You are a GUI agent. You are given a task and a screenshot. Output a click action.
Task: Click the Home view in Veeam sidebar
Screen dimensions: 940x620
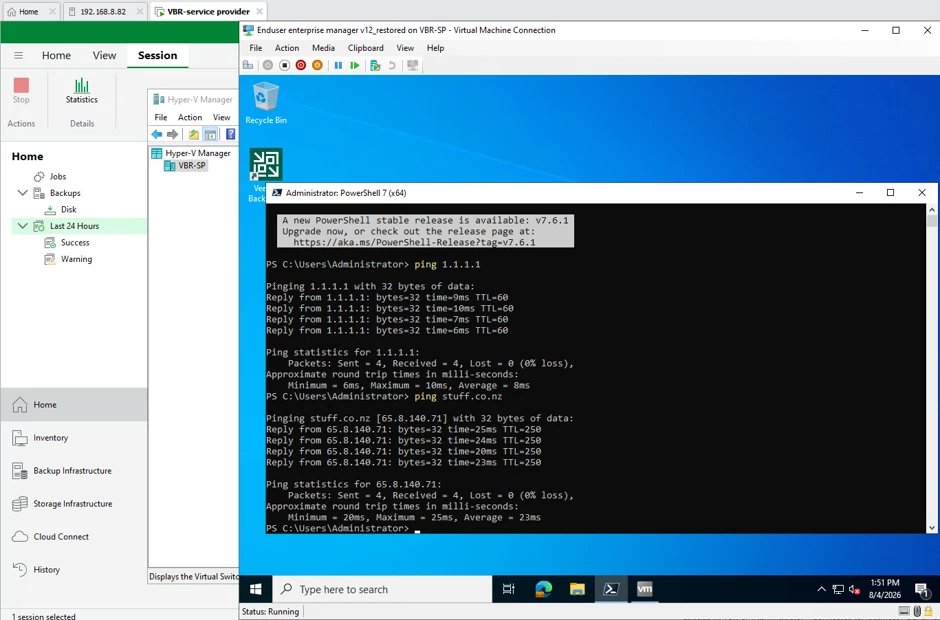click(x=73, y=405)
